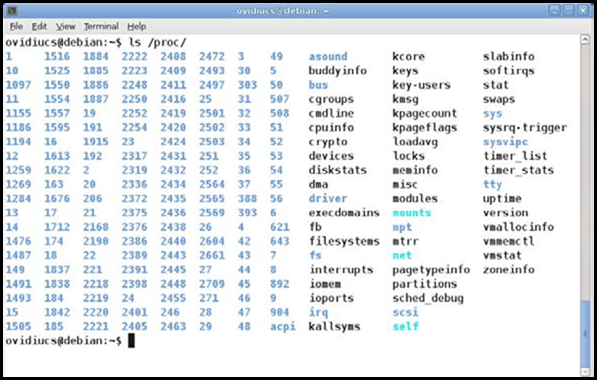
Task: Click the 'timer_list' entry
Action: [515, 156]
